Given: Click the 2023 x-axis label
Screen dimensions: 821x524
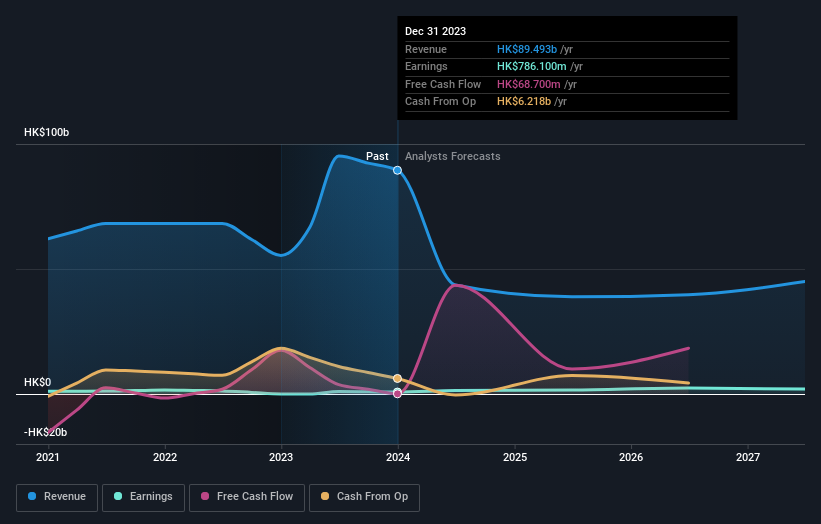Looking at the screenshot, I should pyautogui.click(x=281, y=457).
